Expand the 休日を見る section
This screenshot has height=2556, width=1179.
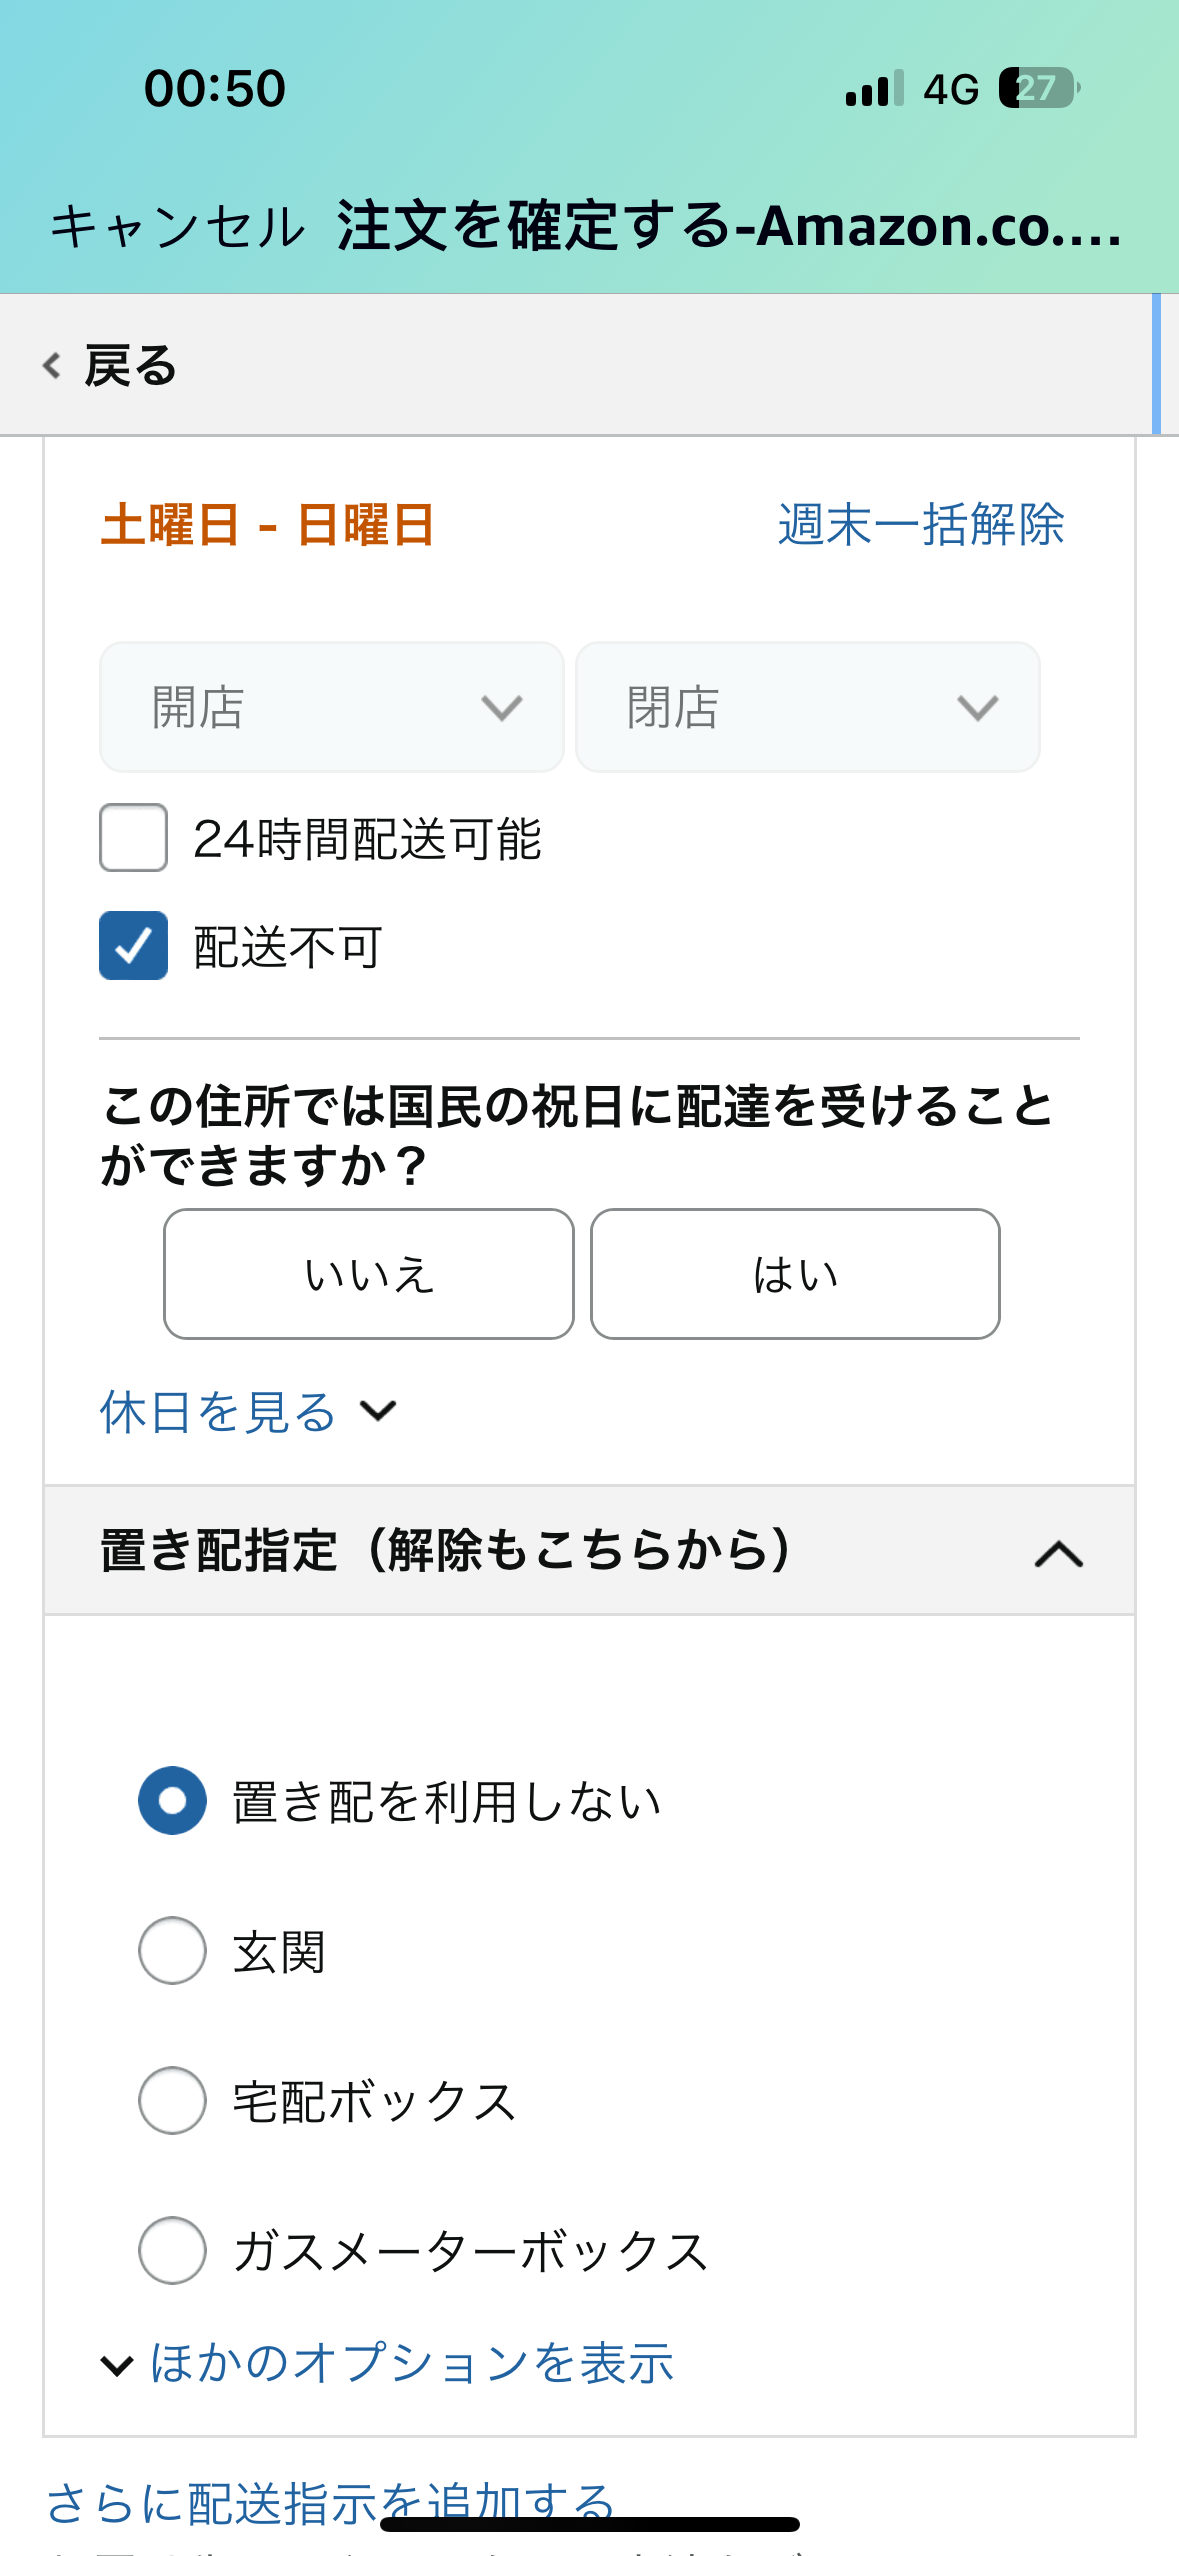pyautogui.click(x=218, y=1411)
